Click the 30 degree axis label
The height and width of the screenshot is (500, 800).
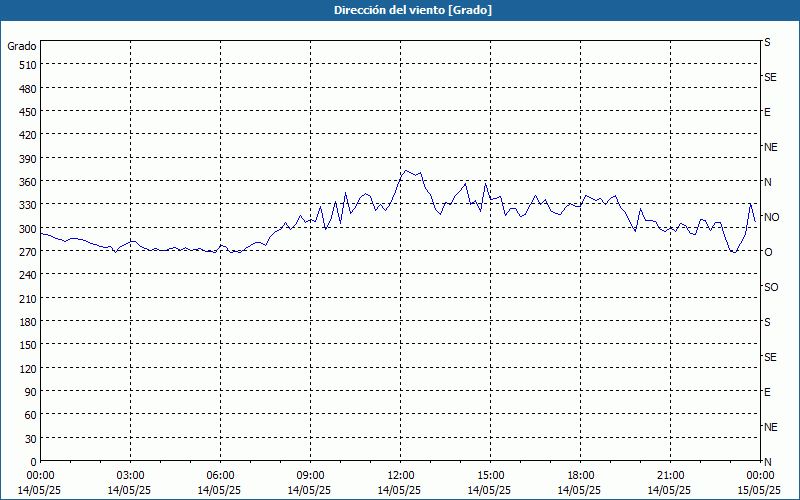tap(31, 439)
